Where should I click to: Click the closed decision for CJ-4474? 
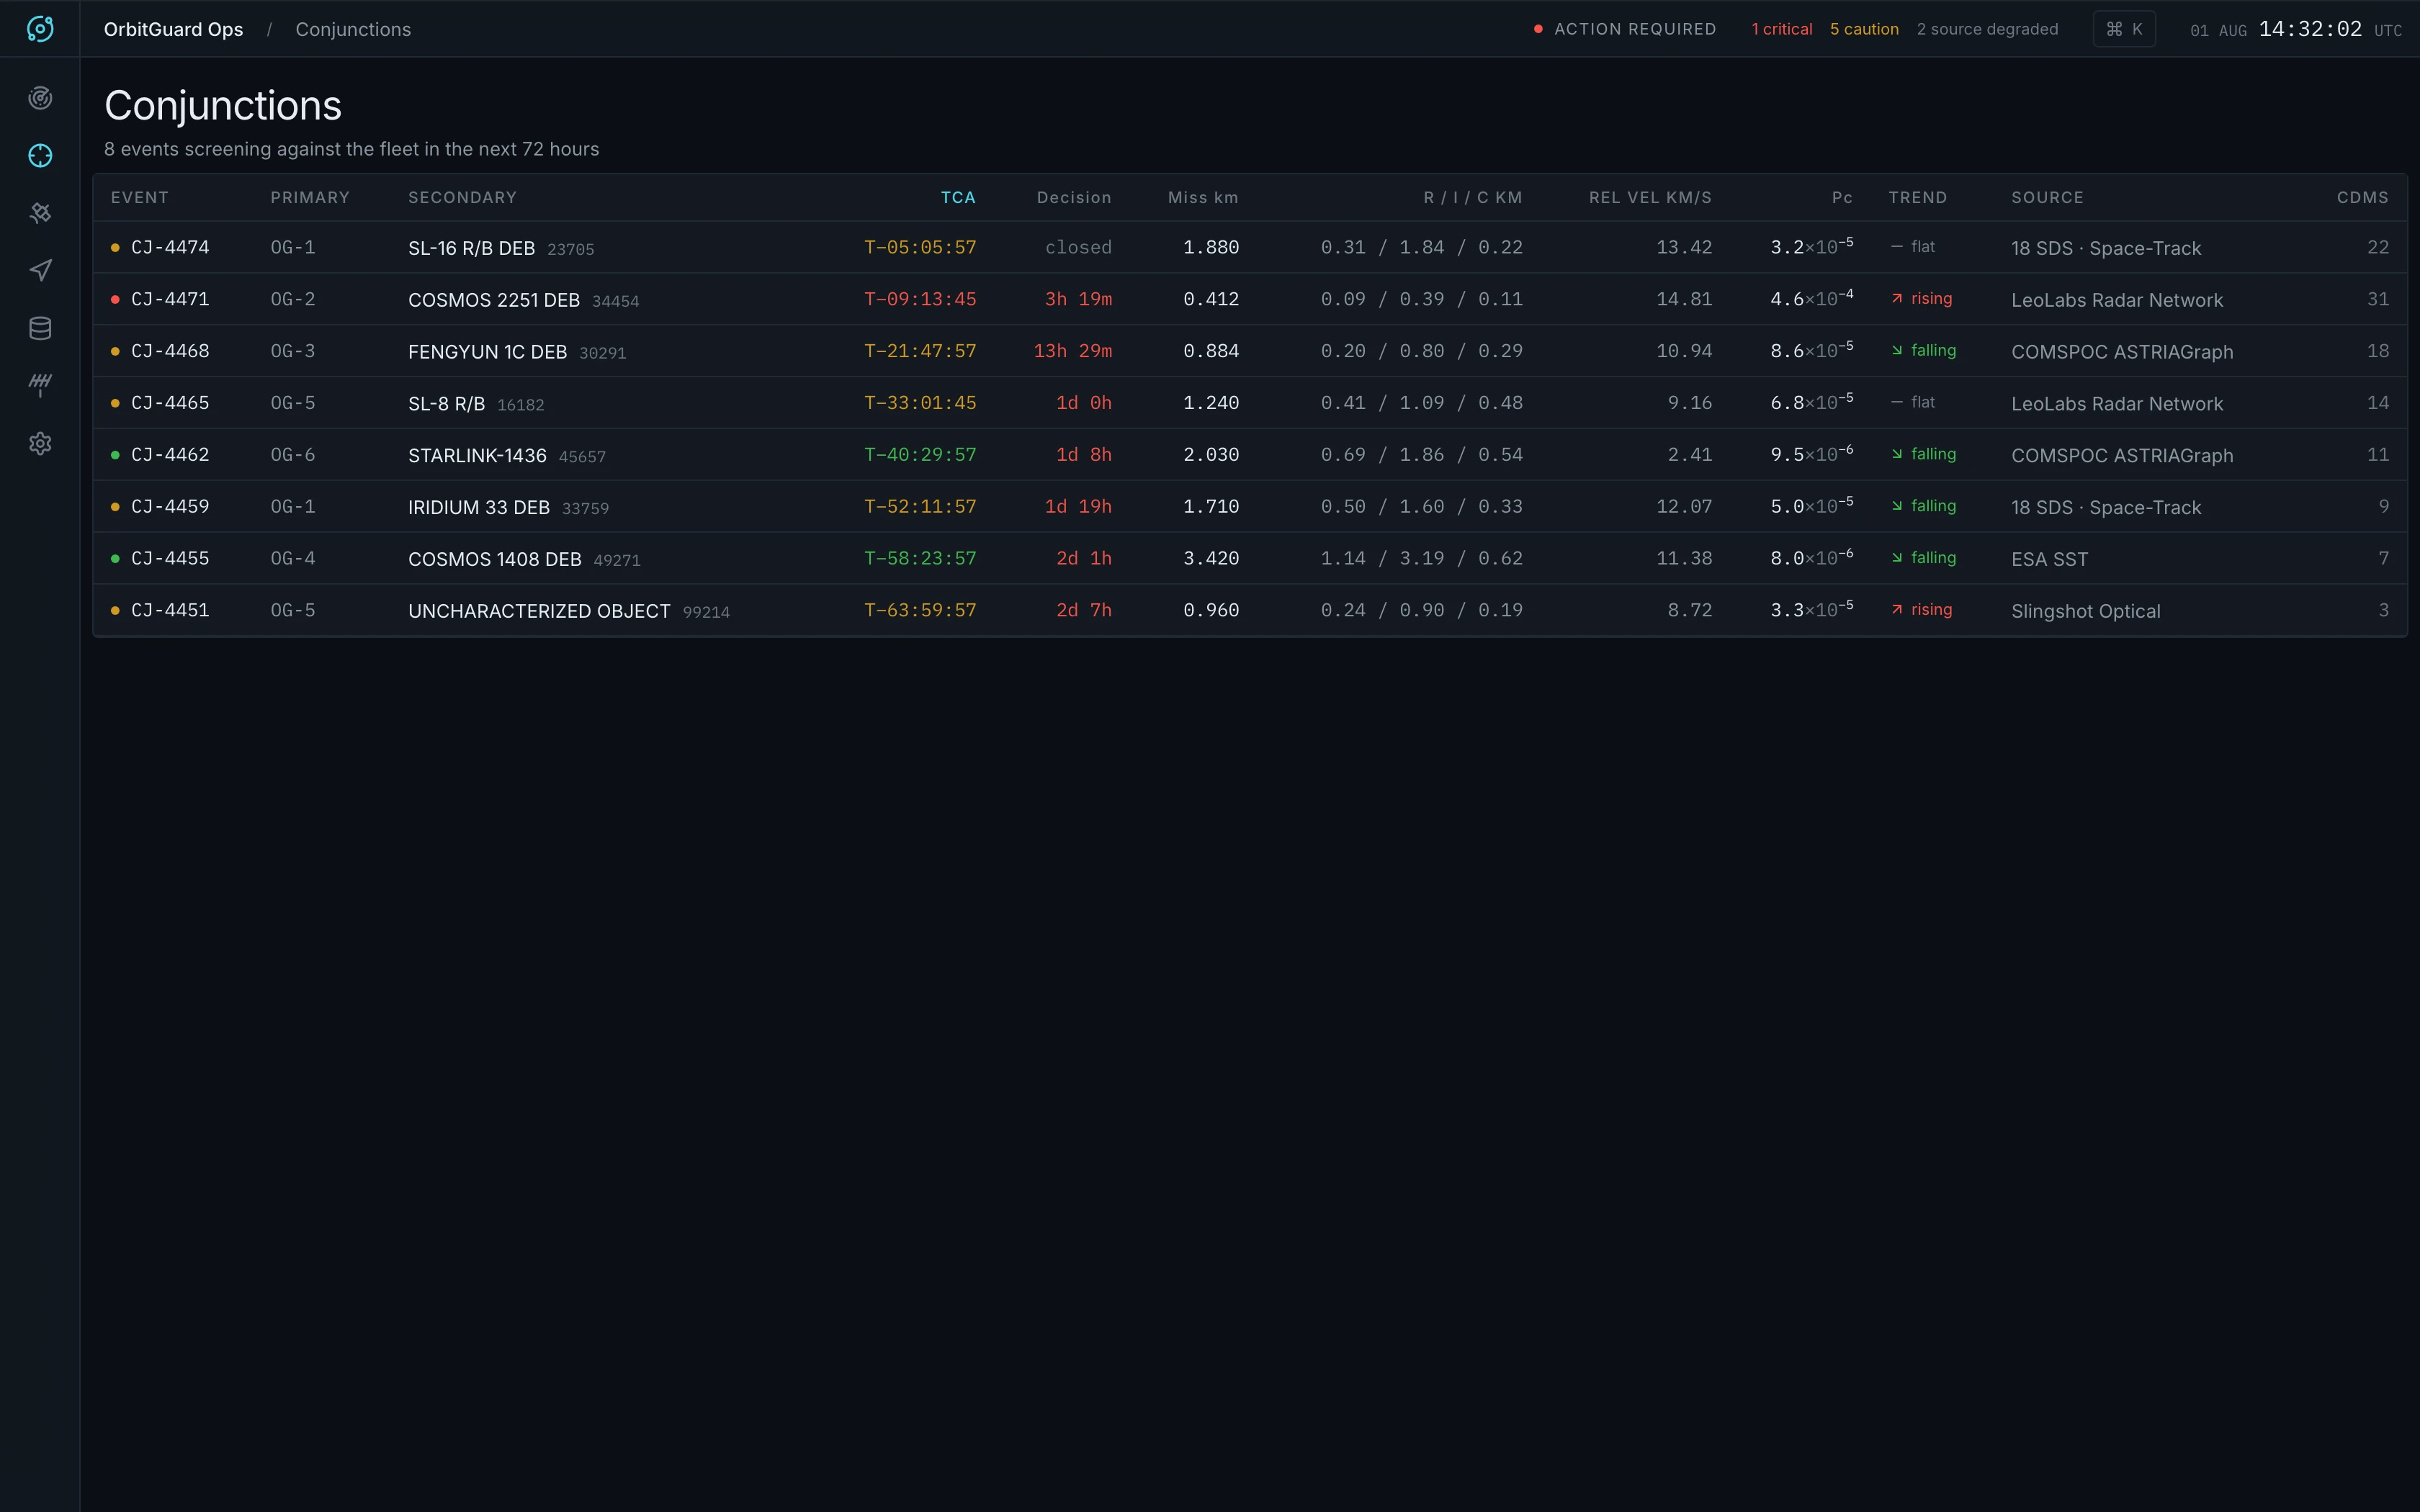click(x=1078, y=247)
